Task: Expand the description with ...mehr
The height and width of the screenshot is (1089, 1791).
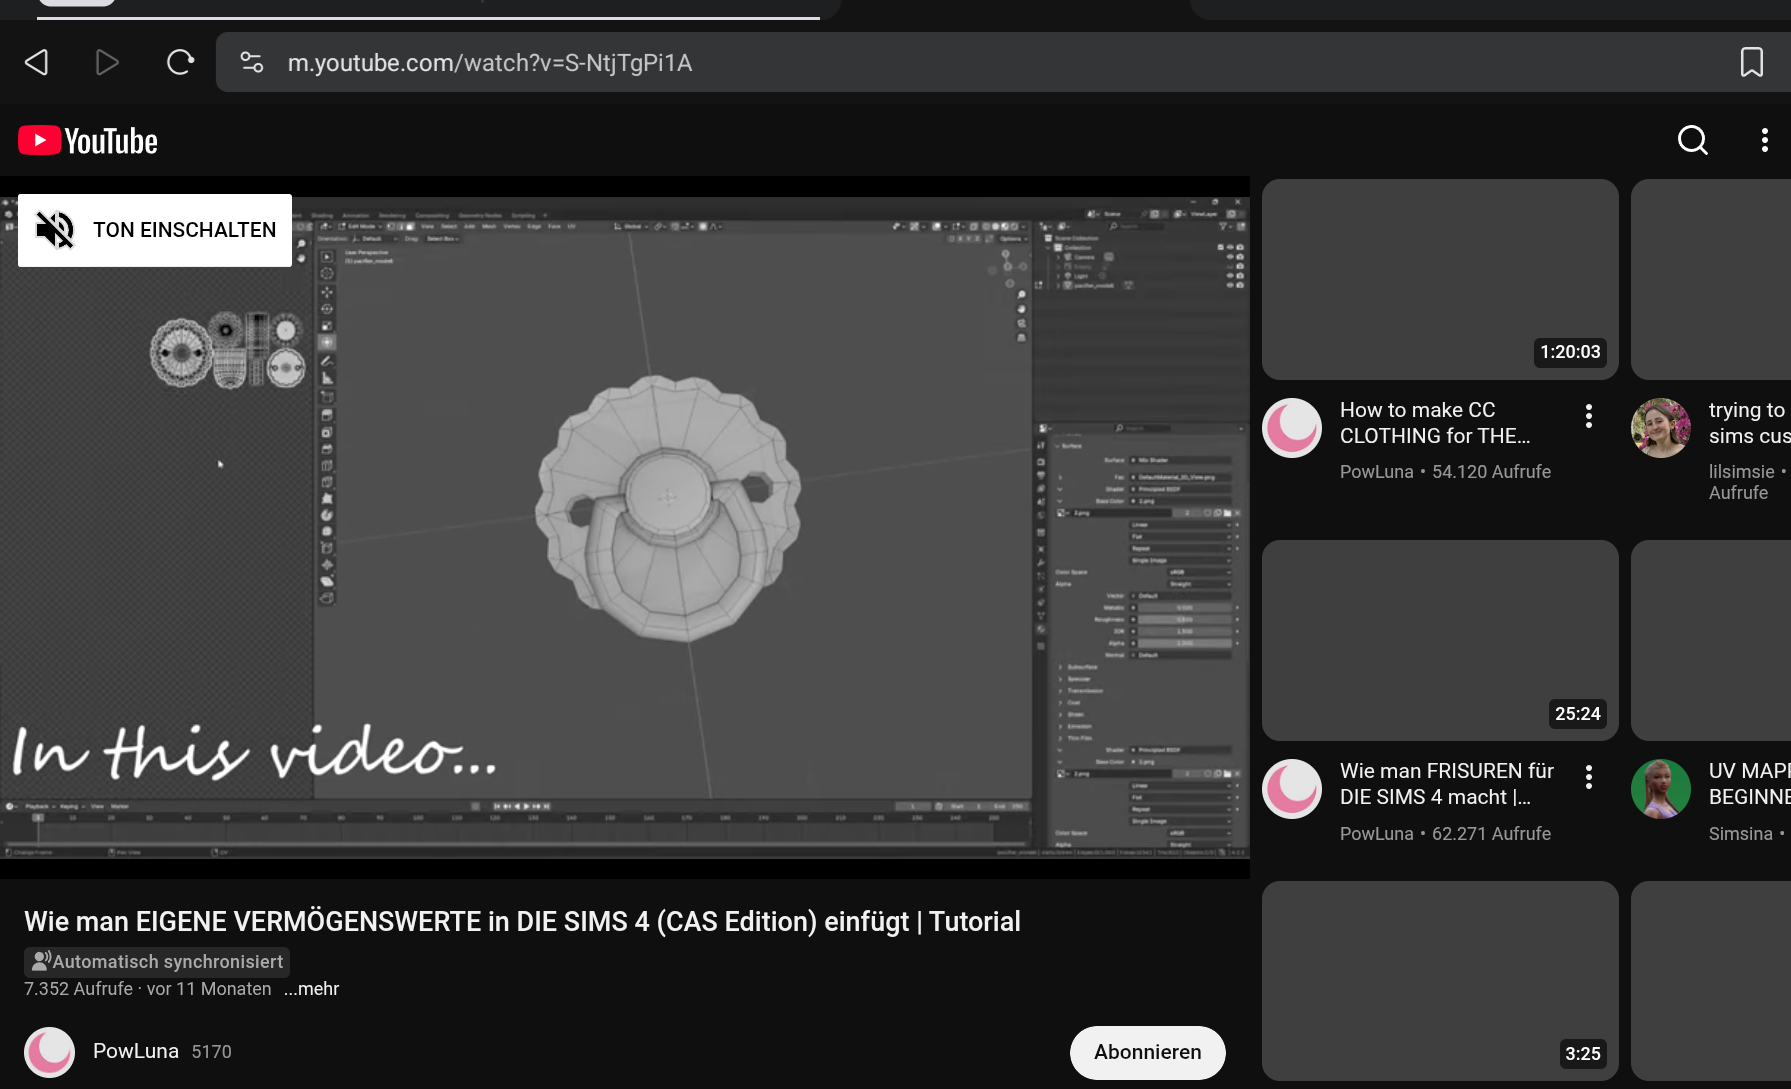Action: click(311, 989)
